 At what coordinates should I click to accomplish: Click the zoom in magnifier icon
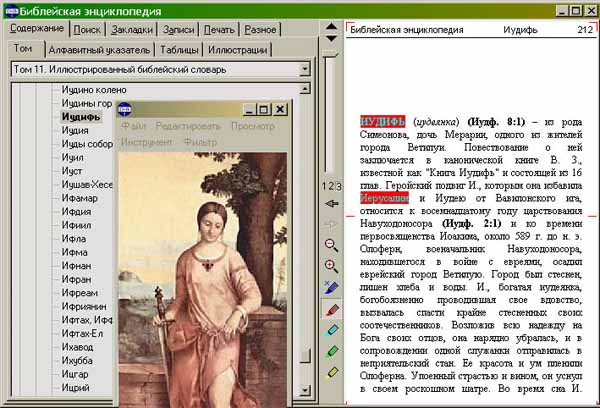(x=331, y=266)
